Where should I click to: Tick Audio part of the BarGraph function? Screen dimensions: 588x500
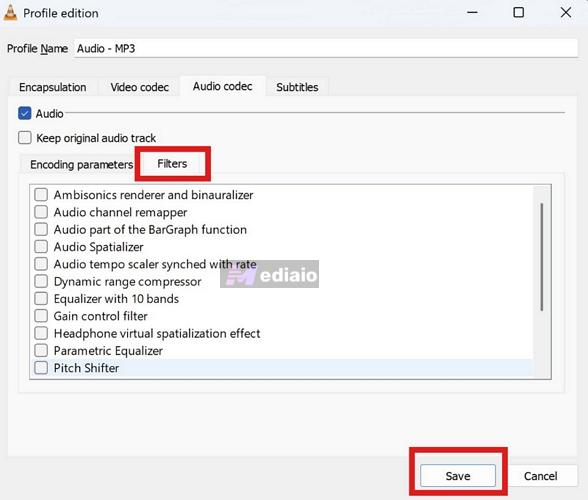pos(41,229)
